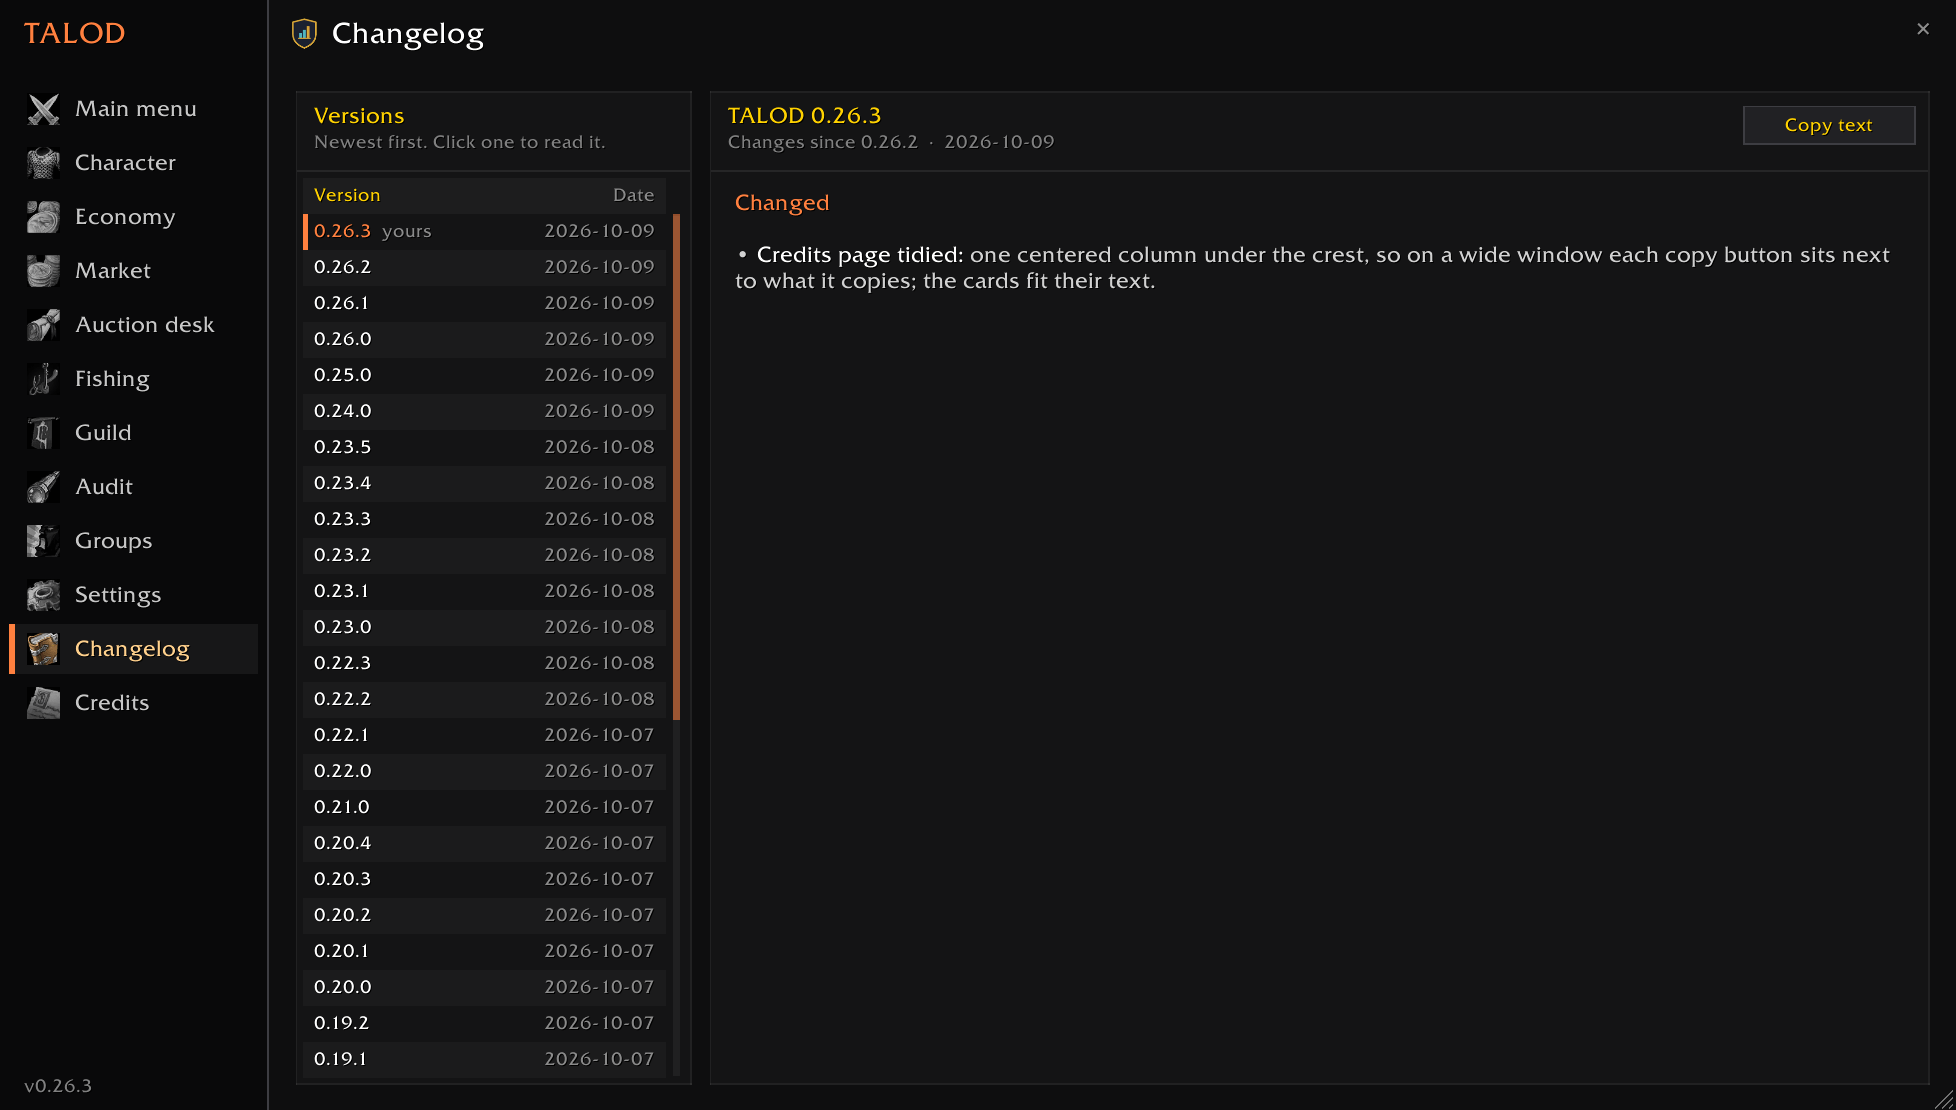Pick version 0.24.0 entry
Screen dimensions: 1956x1110
point(485,411)
